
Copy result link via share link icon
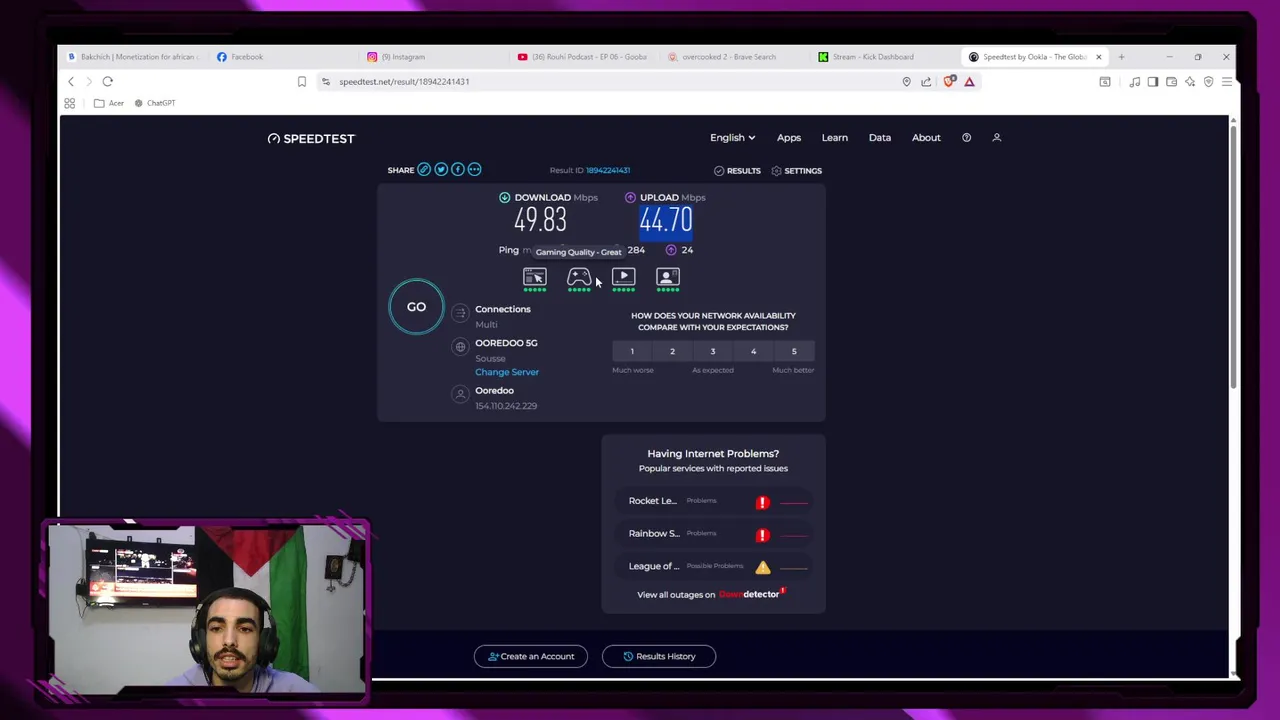[x=424, y=170]
